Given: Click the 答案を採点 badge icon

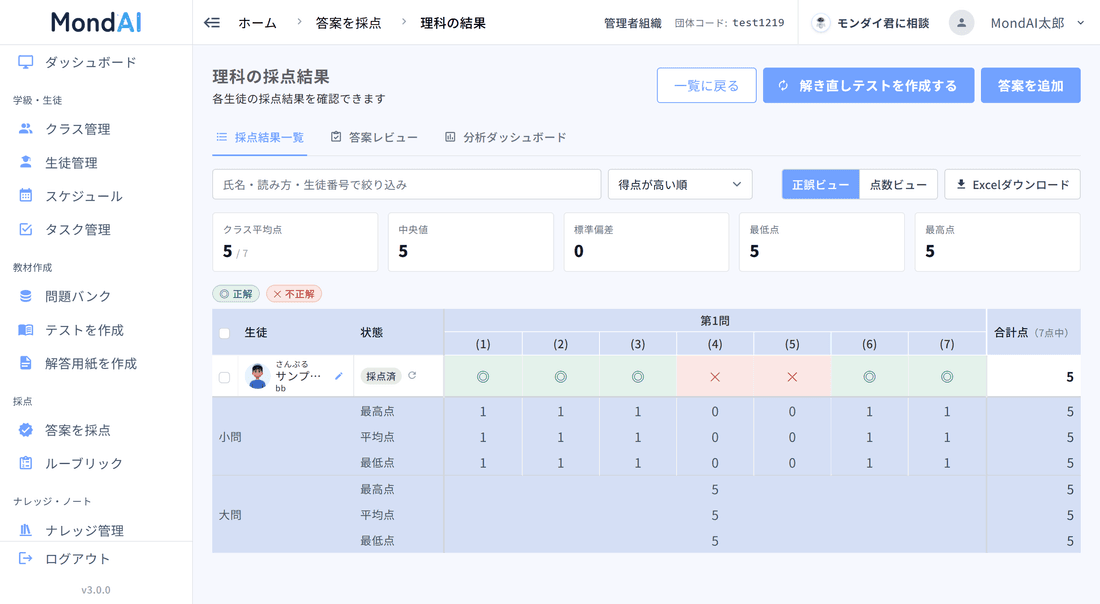Looking at the screenshot, I should (26, 430).
